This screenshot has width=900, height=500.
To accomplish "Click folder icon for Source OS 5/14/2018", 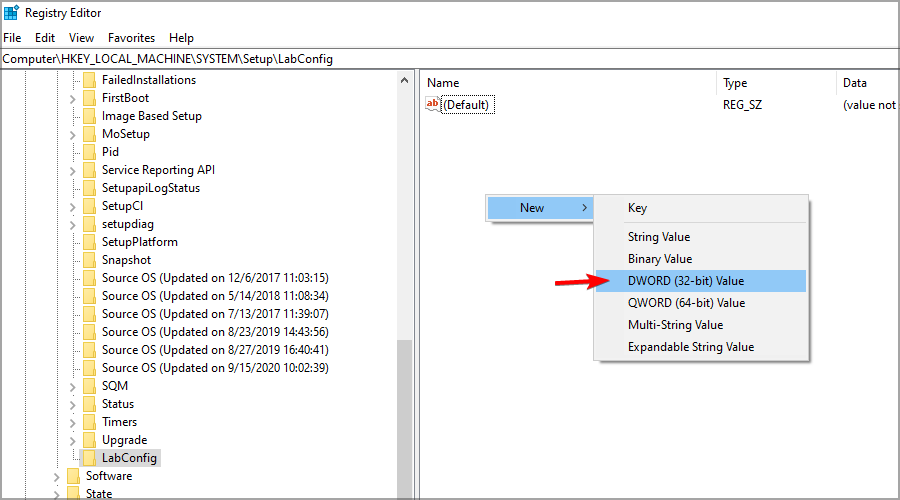I will (89, 296).
